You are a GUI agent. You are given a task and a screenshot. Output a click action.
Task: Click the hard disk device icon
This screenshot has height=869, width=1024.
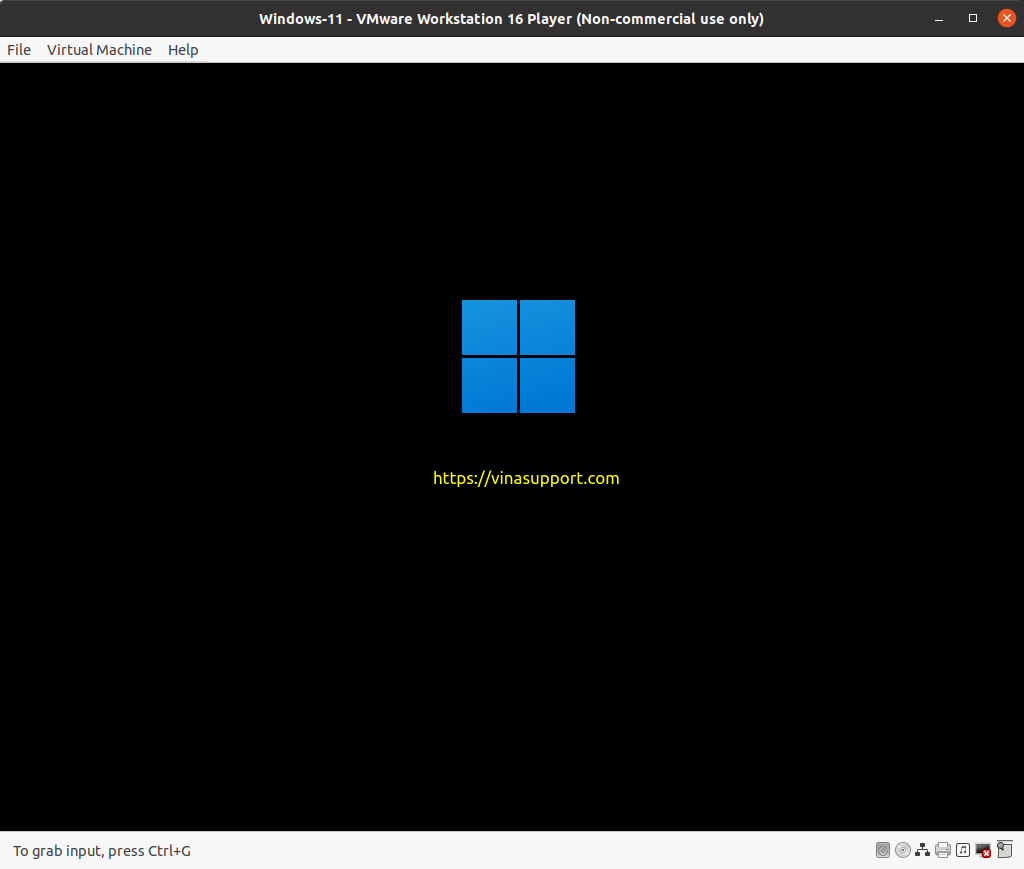point(883,850)
